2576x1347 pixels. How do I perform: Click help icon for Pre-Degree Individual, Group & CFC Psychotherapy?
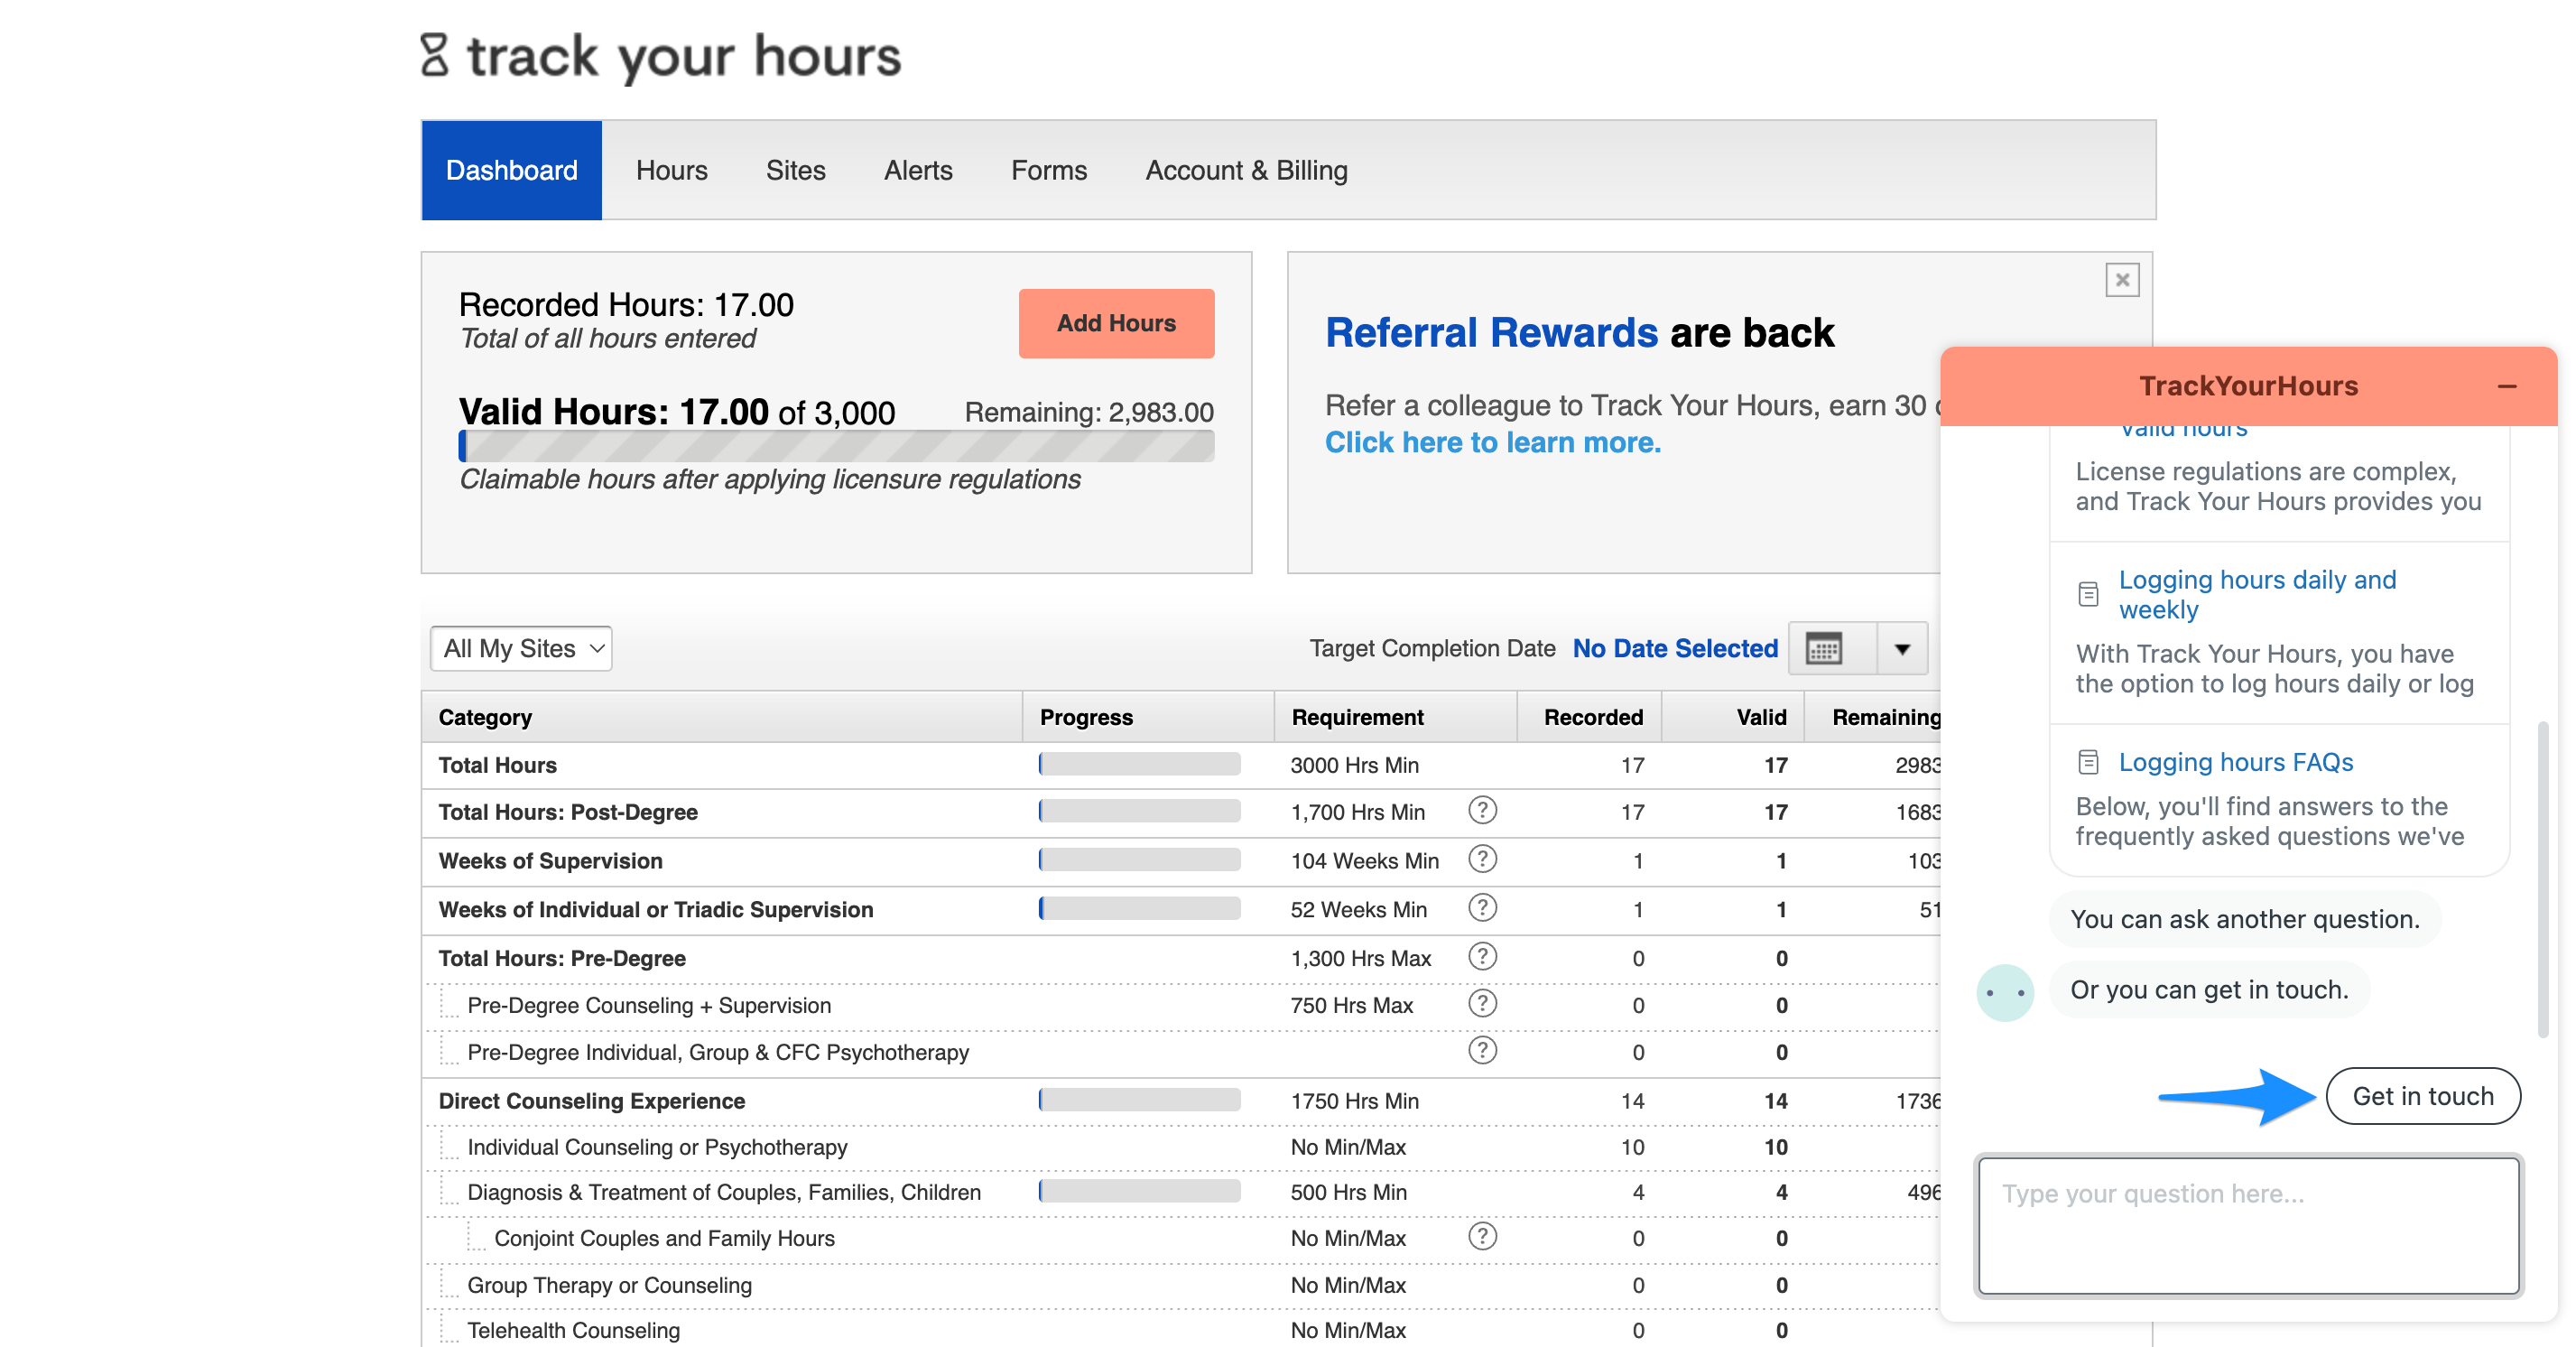1482,1051
